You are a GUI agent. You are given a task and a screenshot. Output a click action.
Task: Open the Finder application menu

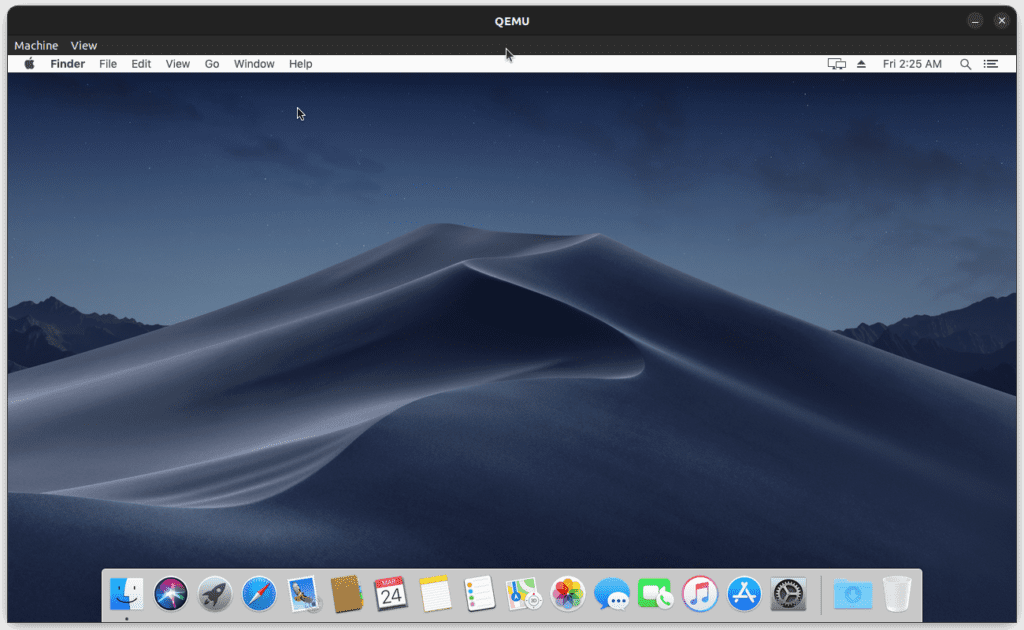(x=68, y=64)
